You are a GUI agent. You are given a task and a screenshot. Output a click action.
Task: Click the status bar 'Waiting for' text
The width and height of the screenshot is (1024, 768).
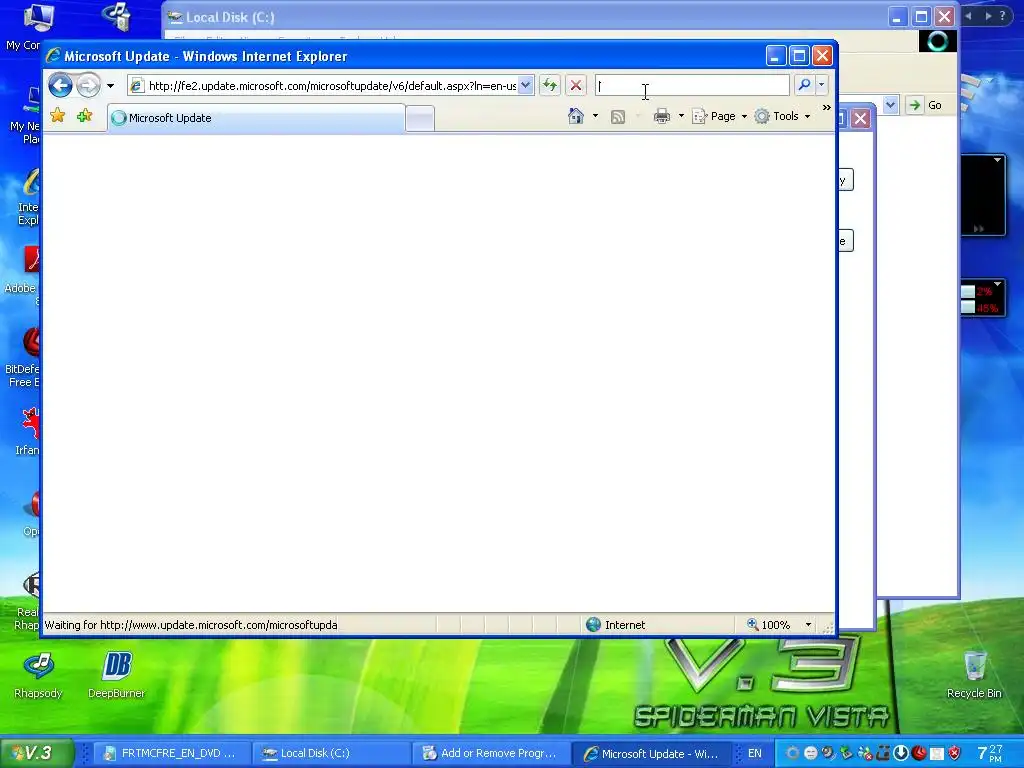pos(191,625)
